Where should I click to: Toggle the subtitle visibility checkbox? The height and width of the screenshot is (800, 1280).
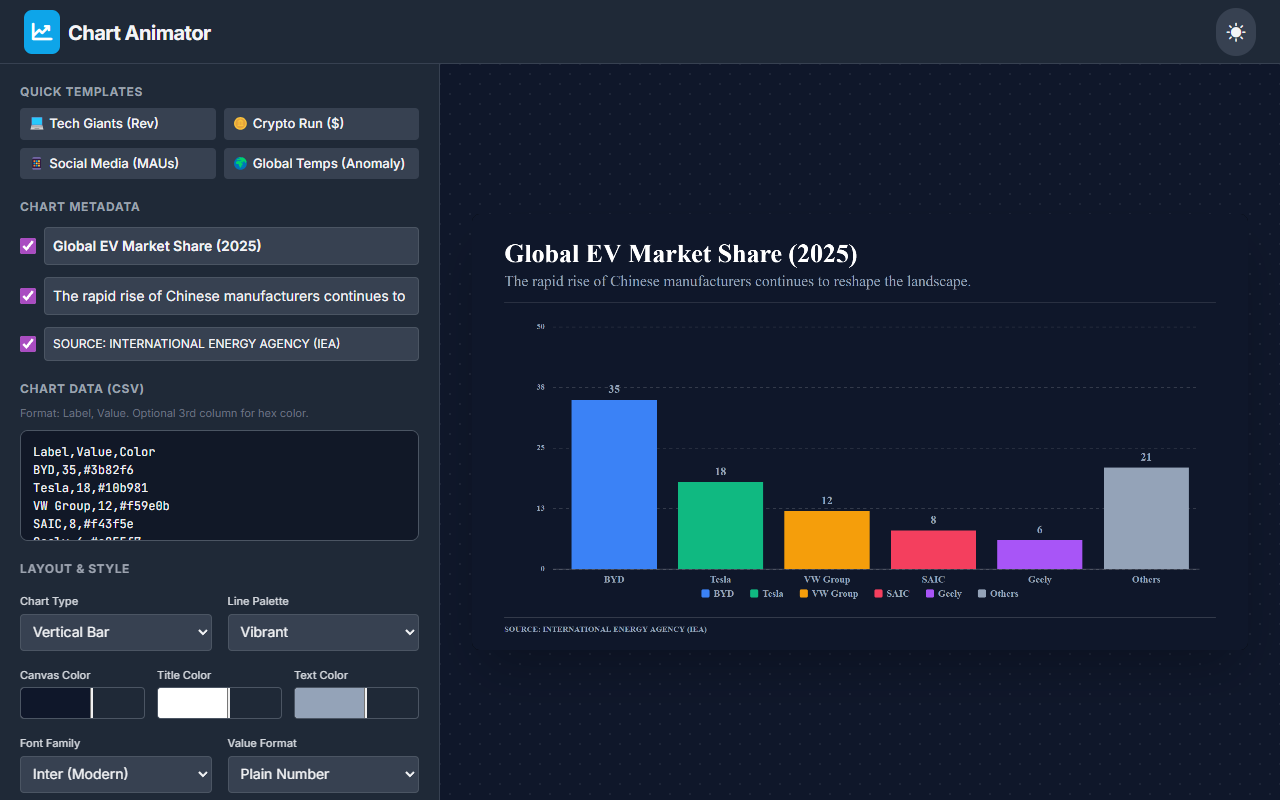(x=27, y=295)
